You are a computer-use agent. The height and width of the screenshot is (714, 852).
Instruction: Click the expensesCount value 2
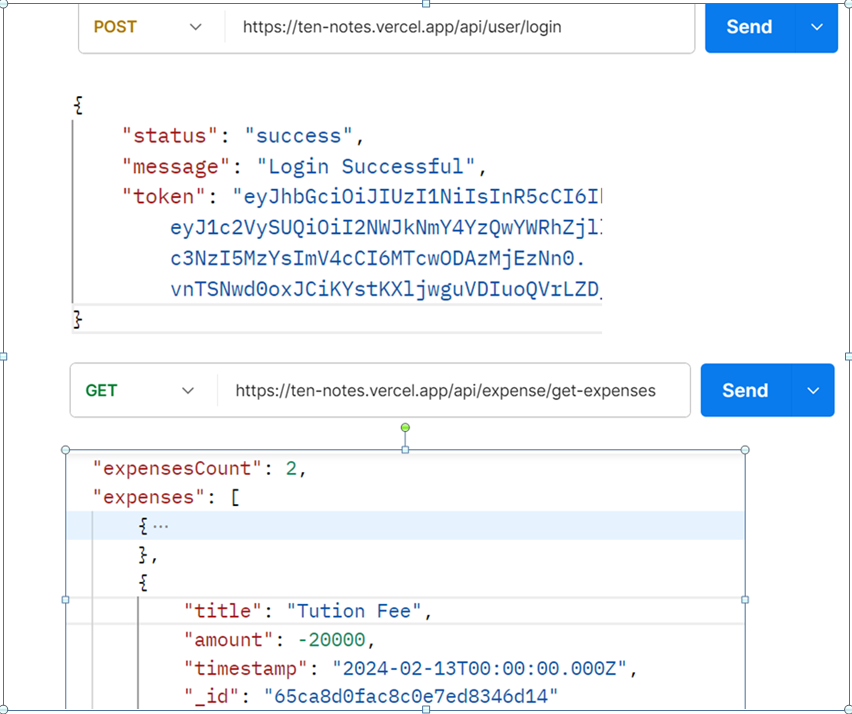coord(291,468)
